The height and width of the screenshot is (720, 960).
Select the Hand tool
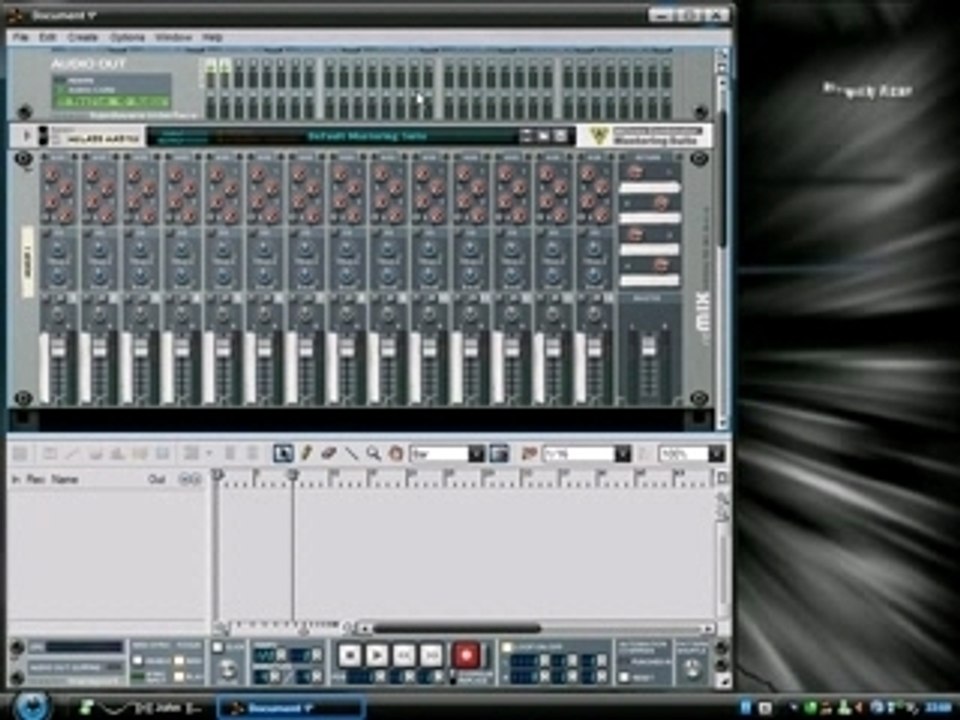(x=396, y=453)
